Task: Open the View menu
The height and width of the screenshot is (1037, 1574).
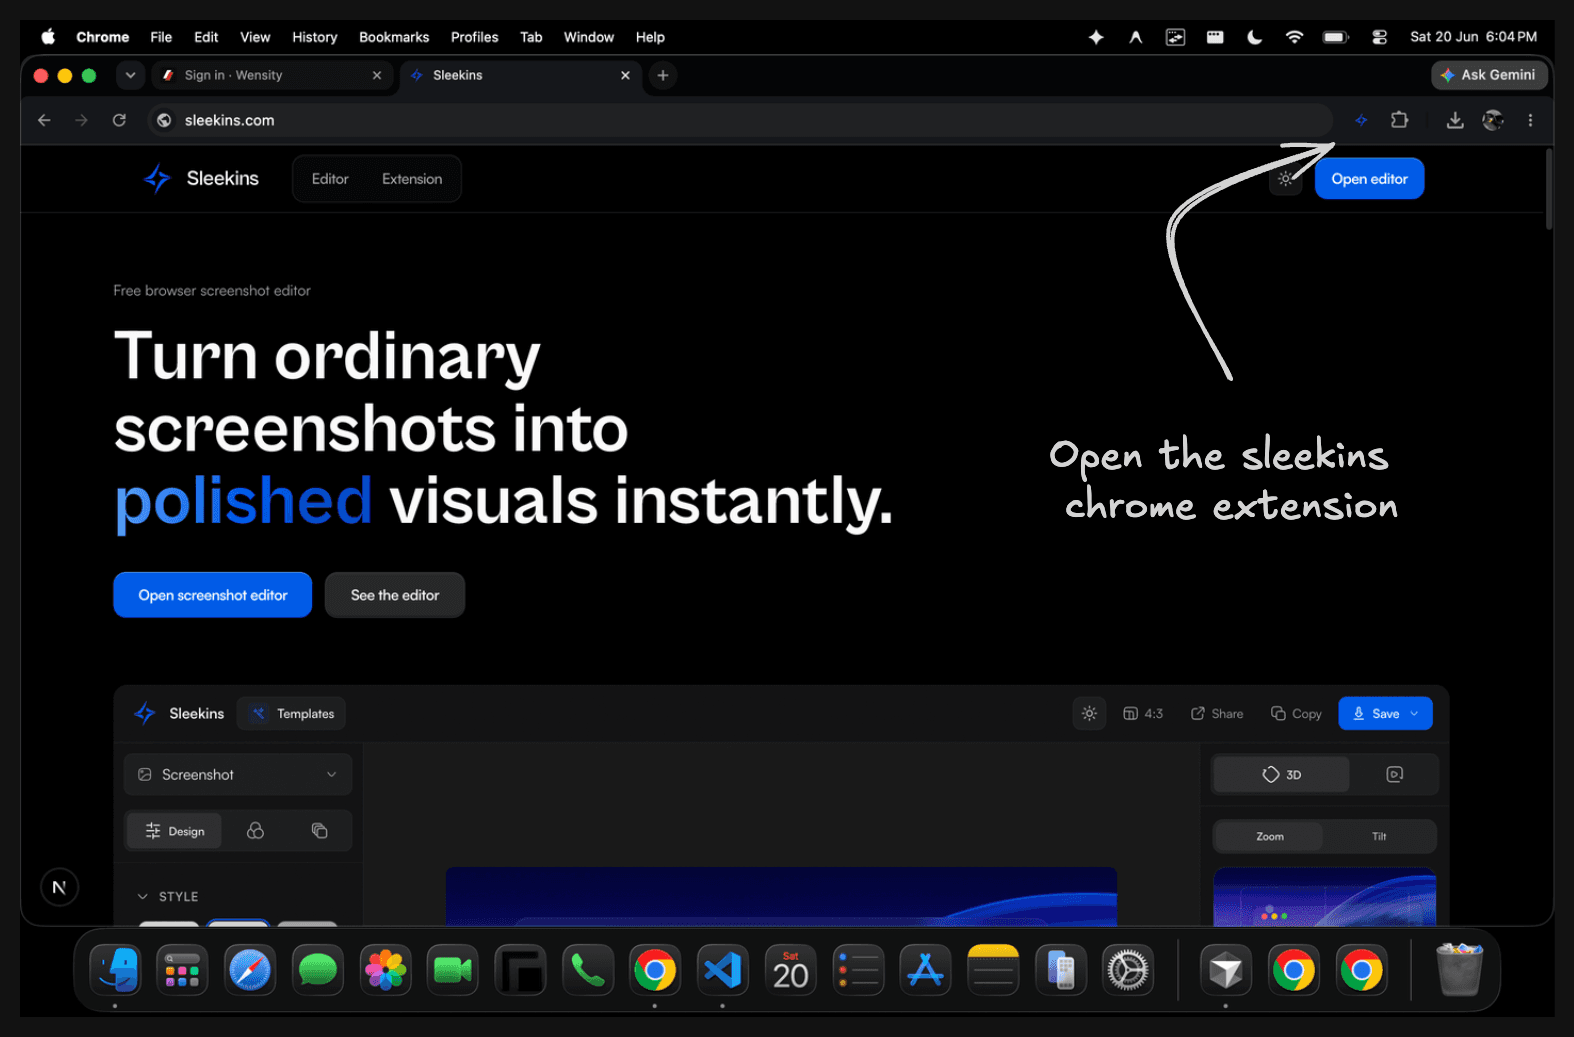Action: (x=255, y=37)
